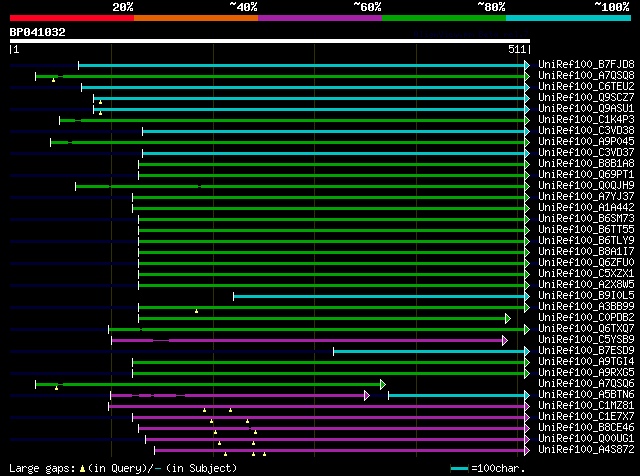
Task: Click the orange ~40% legend color segment
Action: click(196, 18)
